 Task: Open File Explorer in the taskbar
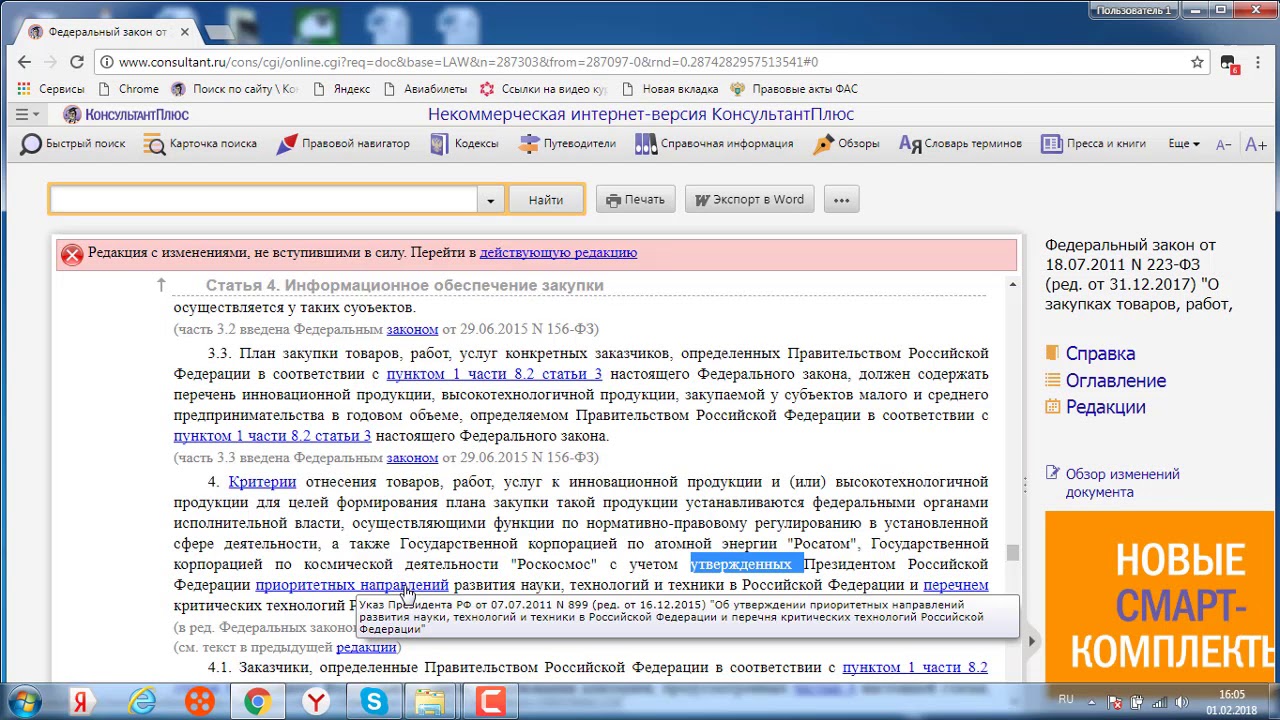(x=432, y=702)
